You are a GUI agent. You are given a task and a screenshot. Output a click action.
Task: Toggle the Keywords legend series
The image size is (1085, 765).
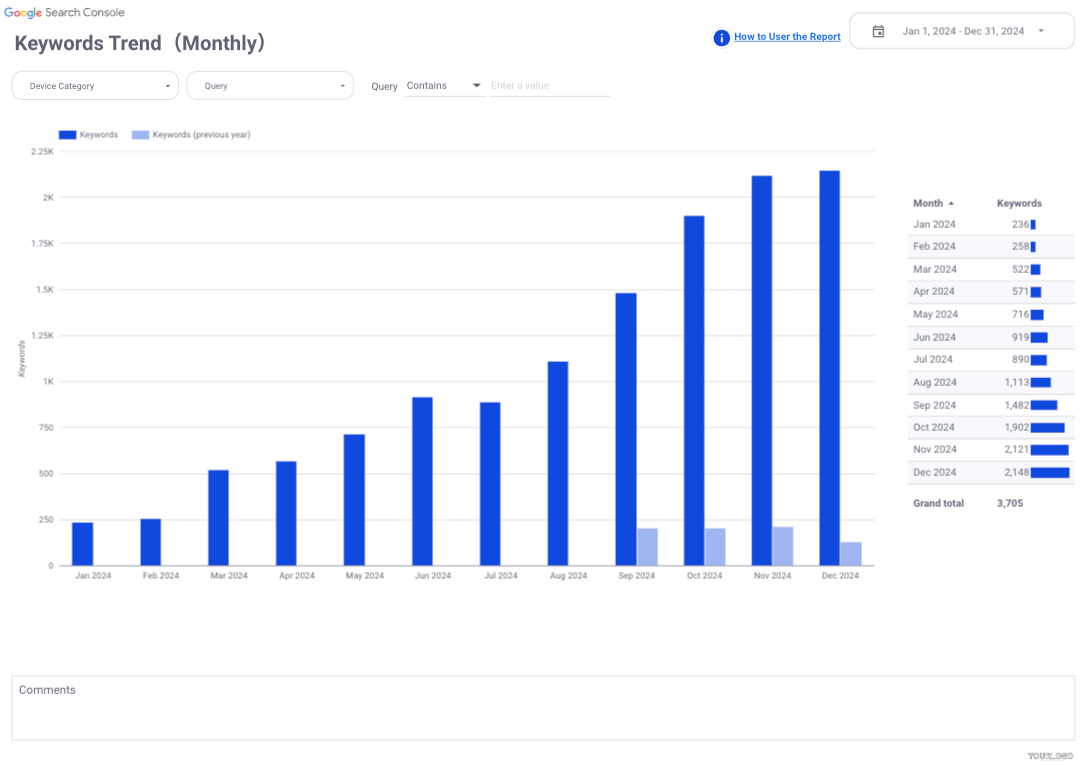click(88, 134)
